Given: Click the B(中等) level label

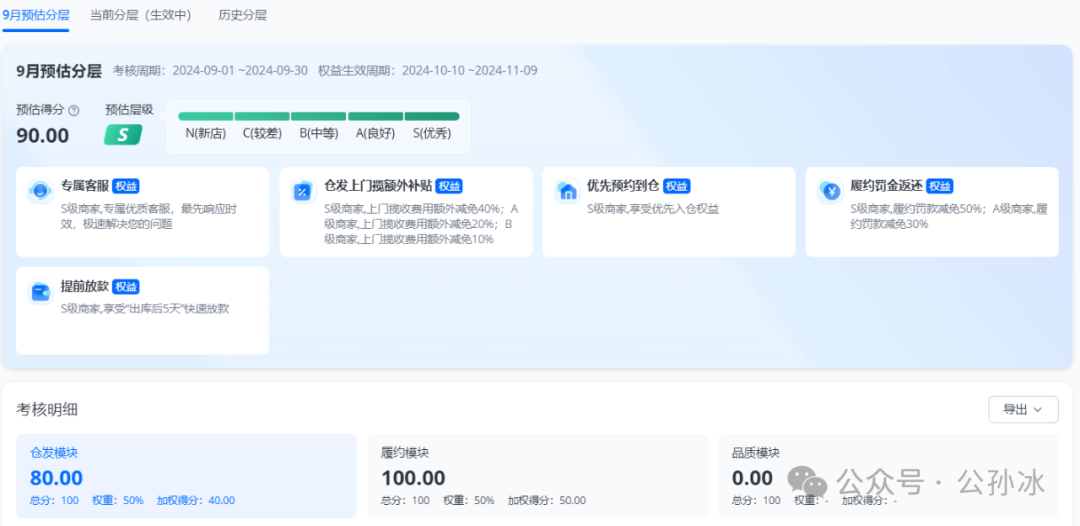Looking at the screenshot, I should pyautogui.click(x=319, y=134).
